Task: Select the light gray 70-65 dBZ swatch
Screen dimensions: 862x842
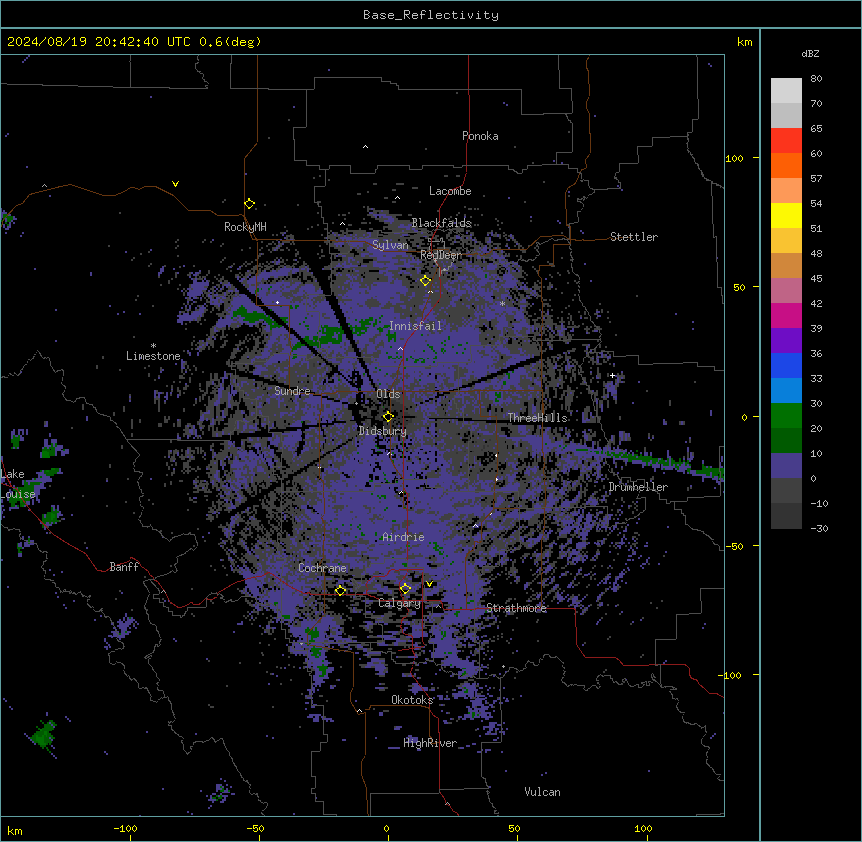Action: pyautogui.click(x=786, y=115)
